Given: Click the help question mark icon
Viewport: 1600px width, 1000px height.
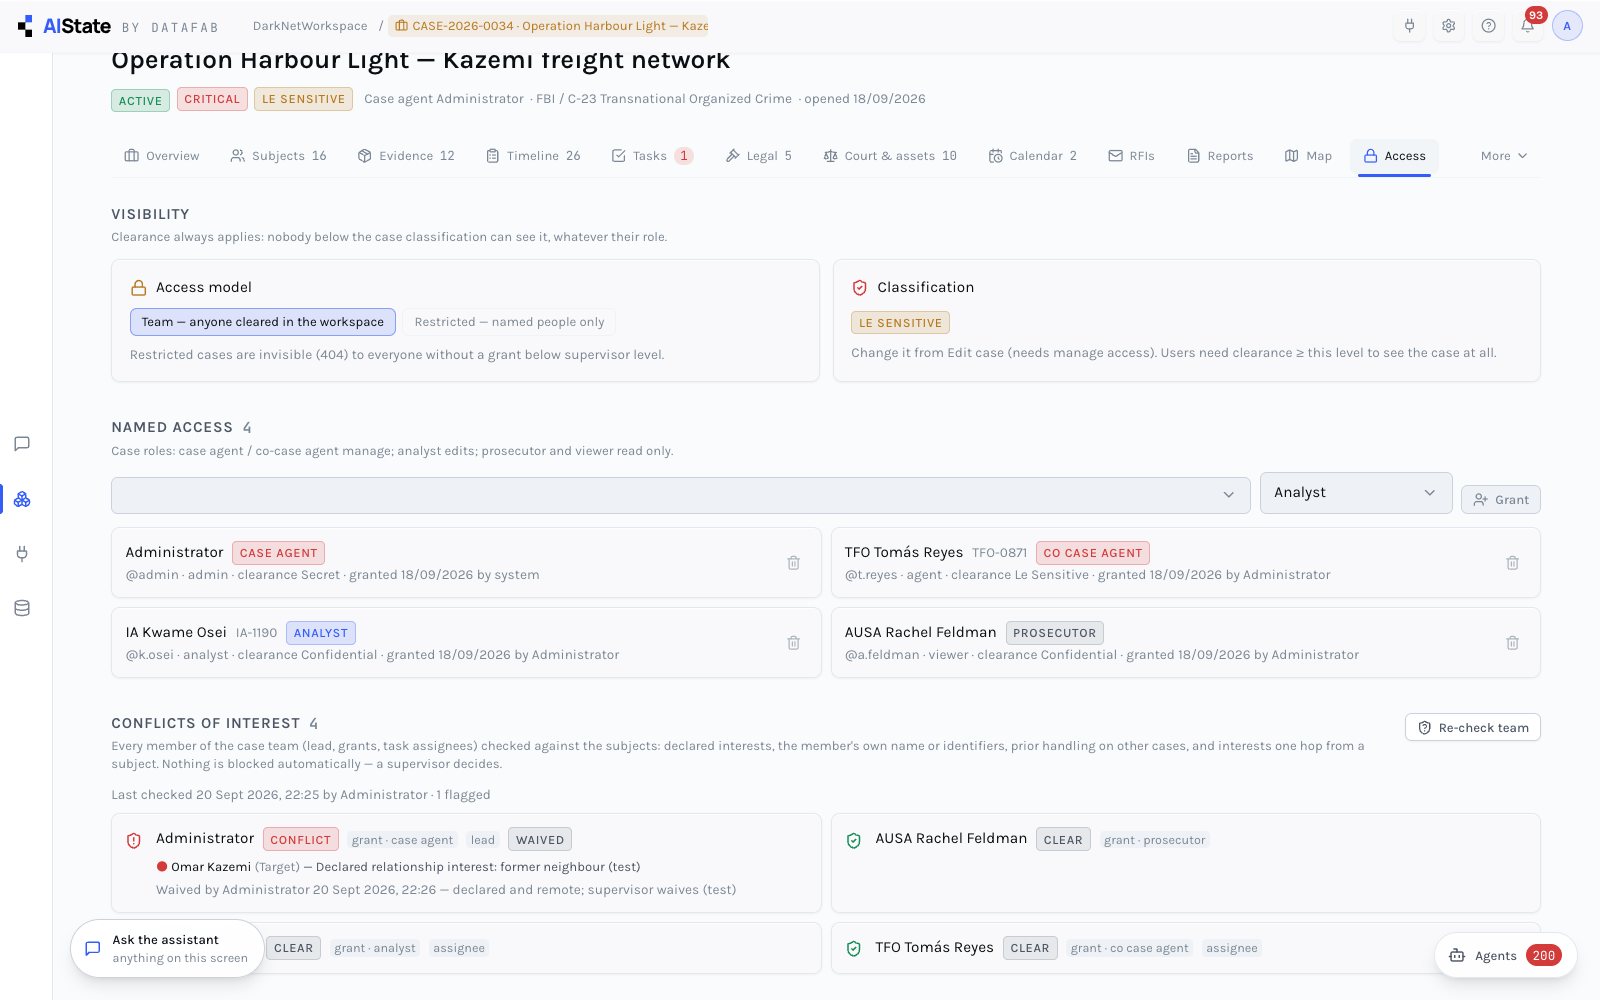Looking at the screenshot, I should (x=1488, y=26).
